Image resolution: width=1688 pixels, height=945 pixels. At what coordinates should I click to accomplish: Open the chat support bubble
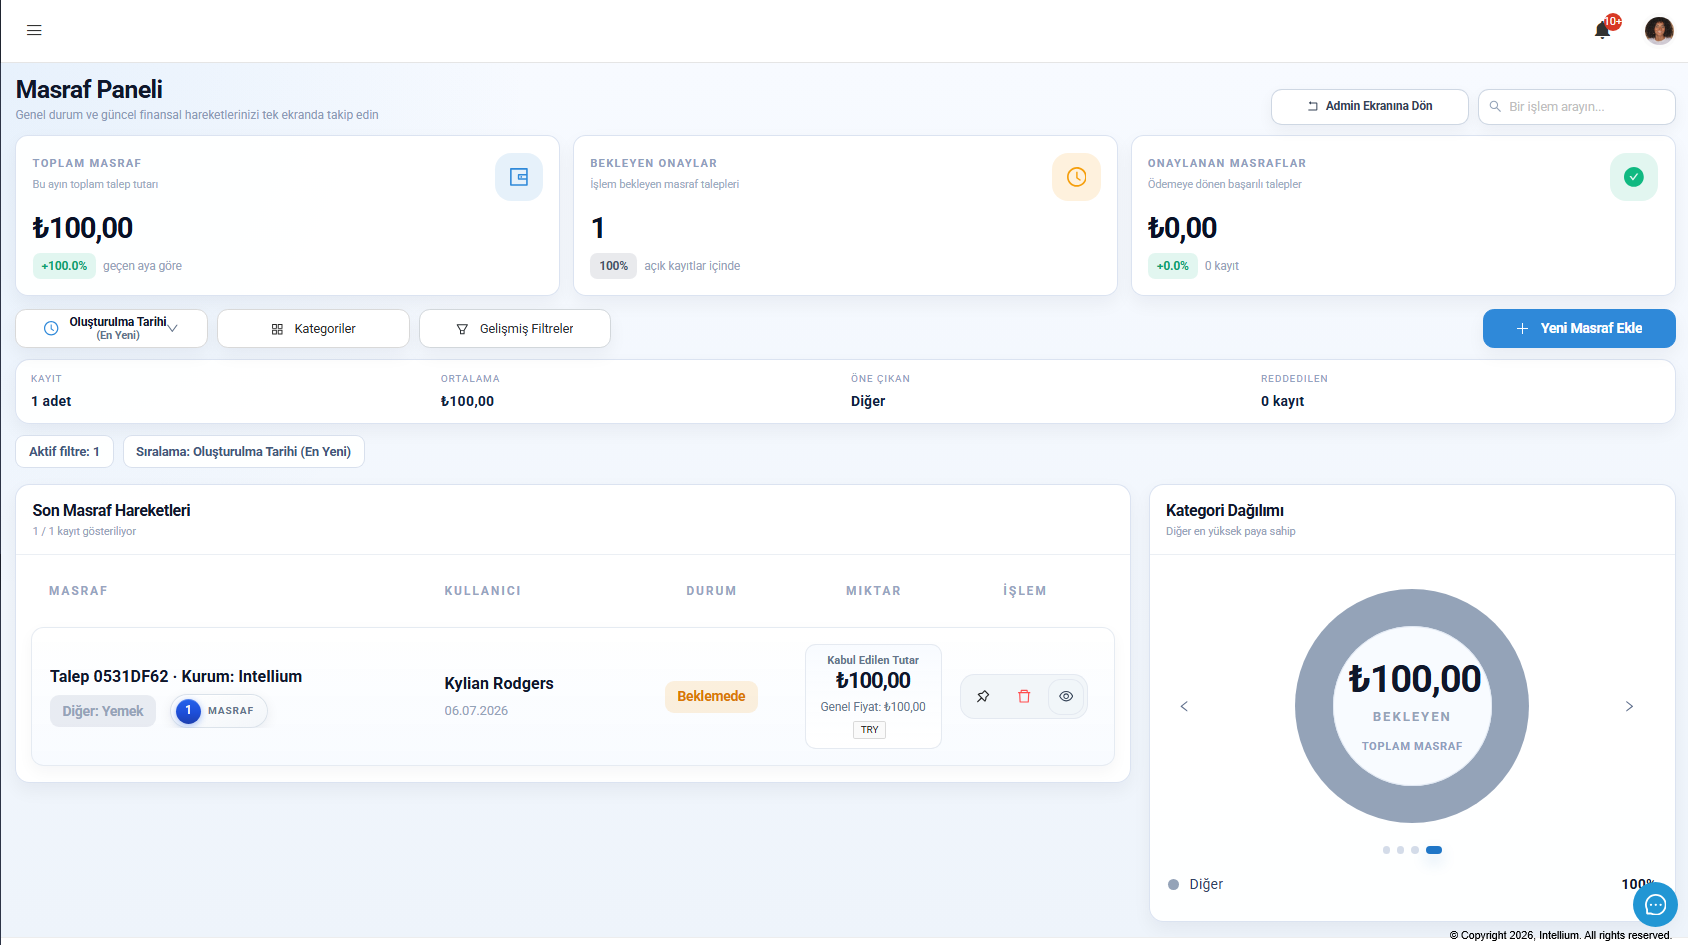point(1655,905)
